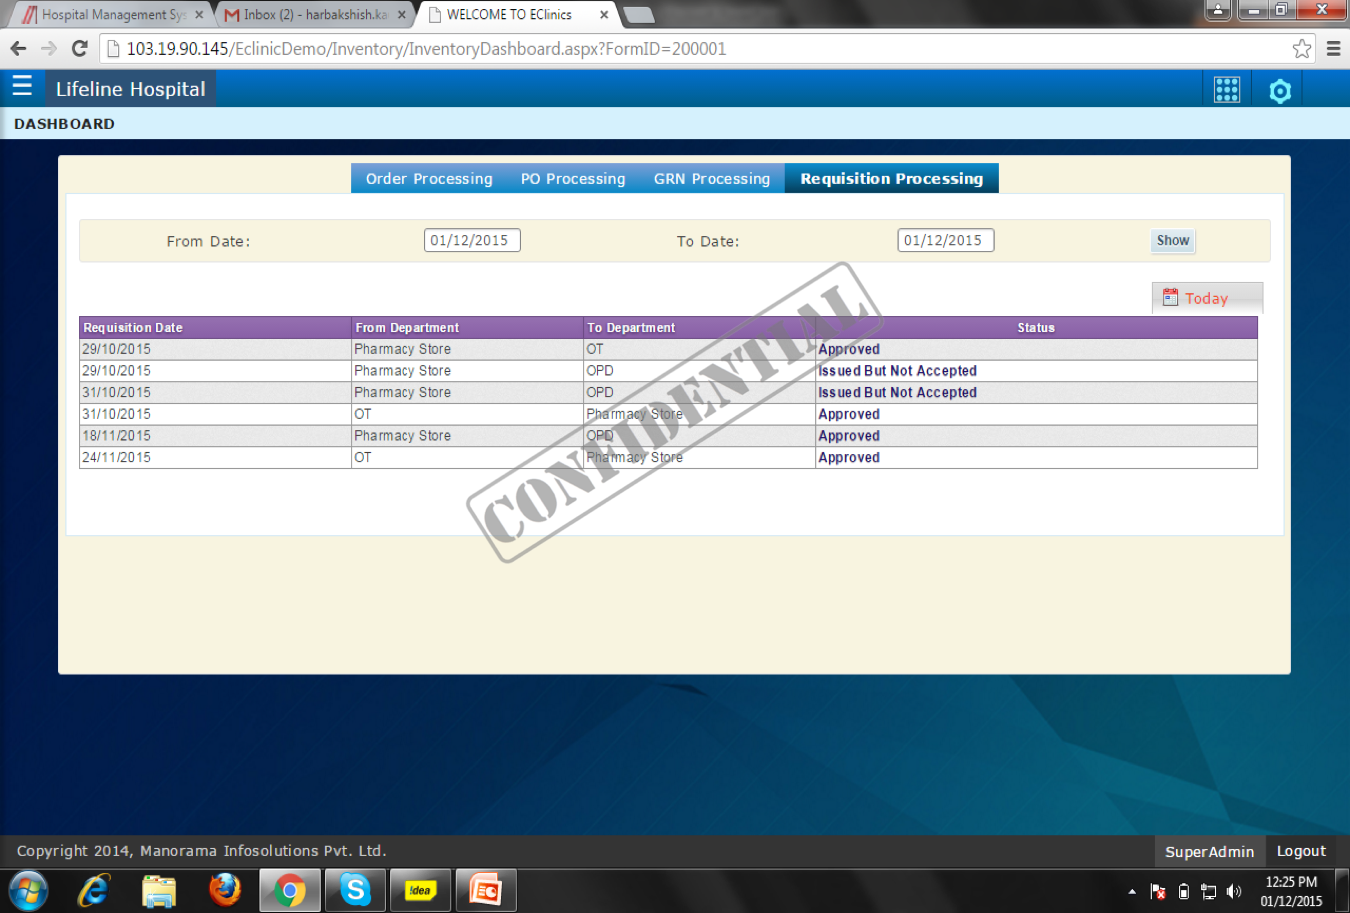1350x913 pixels.
Task: Click the Lifeline Hospital title
Action: coord(131,89)
